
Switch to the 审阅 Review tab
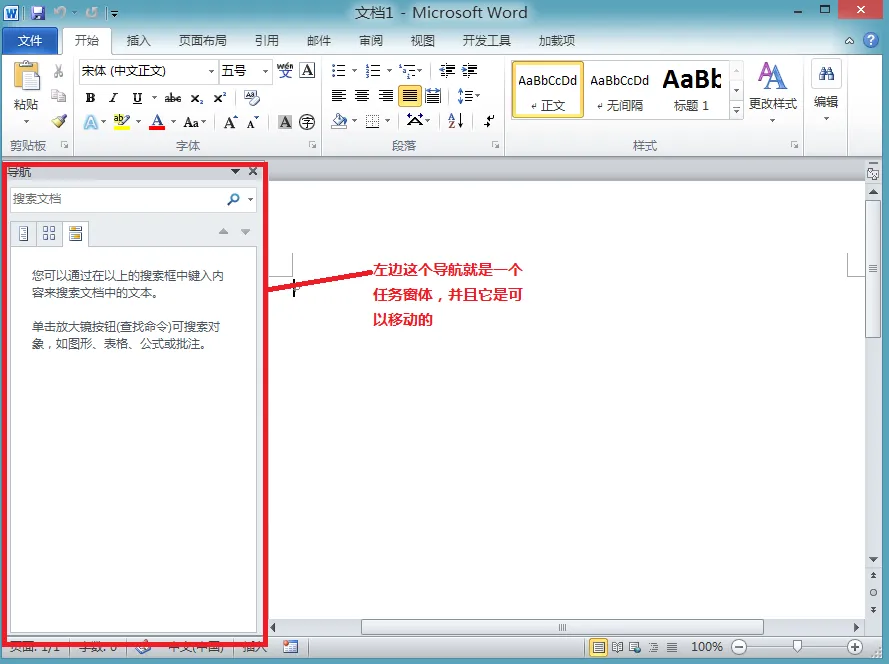[x=371, y=41]
